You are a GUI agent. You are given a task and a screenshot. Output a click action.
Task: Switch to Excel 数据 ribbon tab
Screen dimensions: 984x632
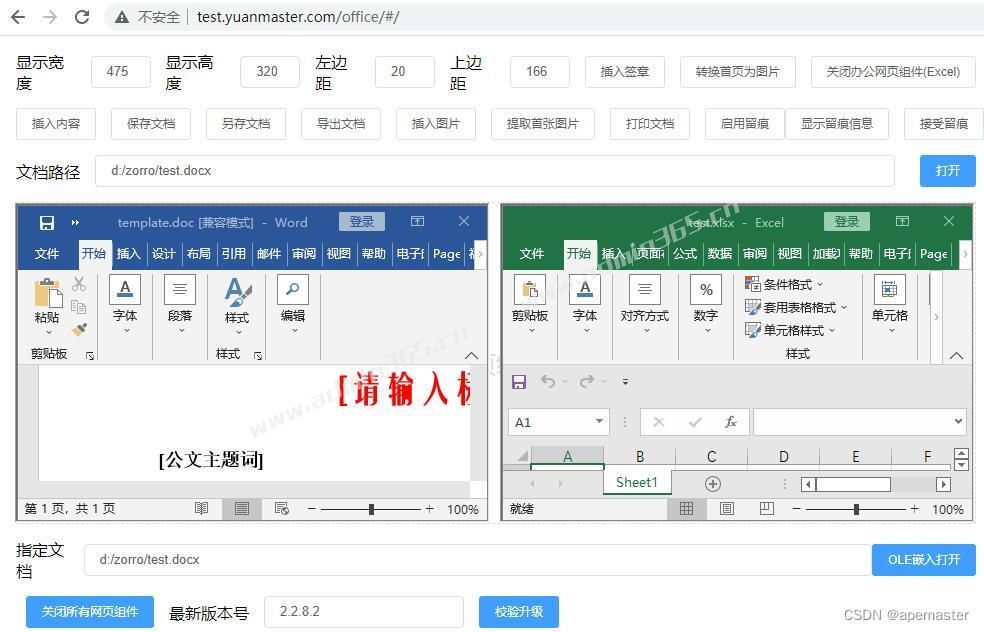pos(720,254)
